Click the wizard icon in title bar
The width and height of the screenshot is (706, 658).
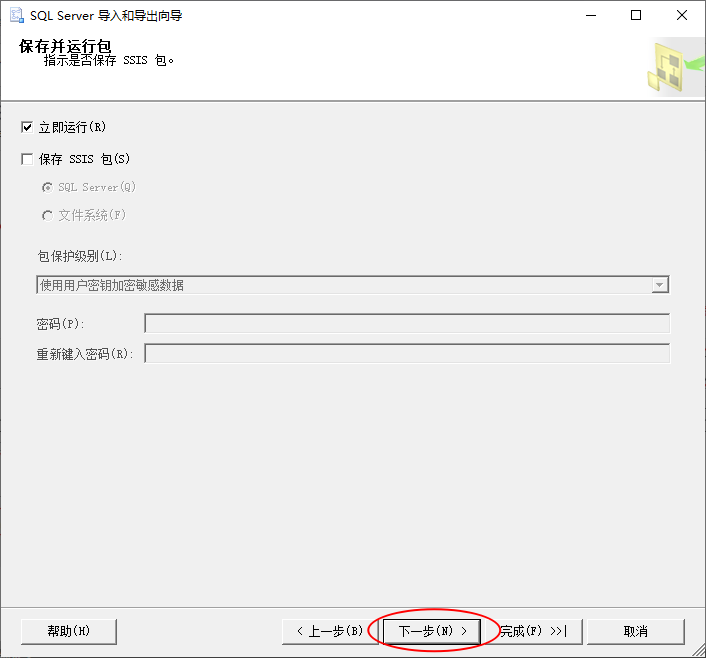[x=17, y=15]
